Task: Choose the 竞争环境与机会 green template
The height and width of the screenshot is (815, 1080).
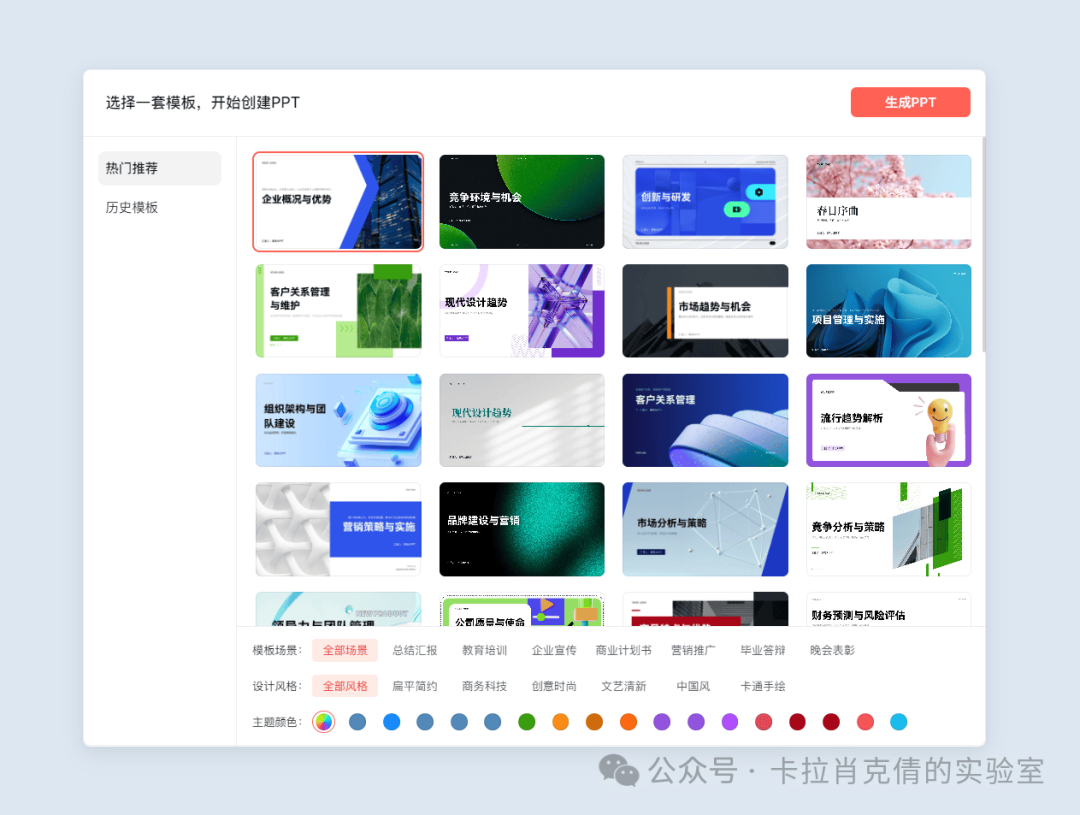Action: pyautogui.click(x=521, y=201)
